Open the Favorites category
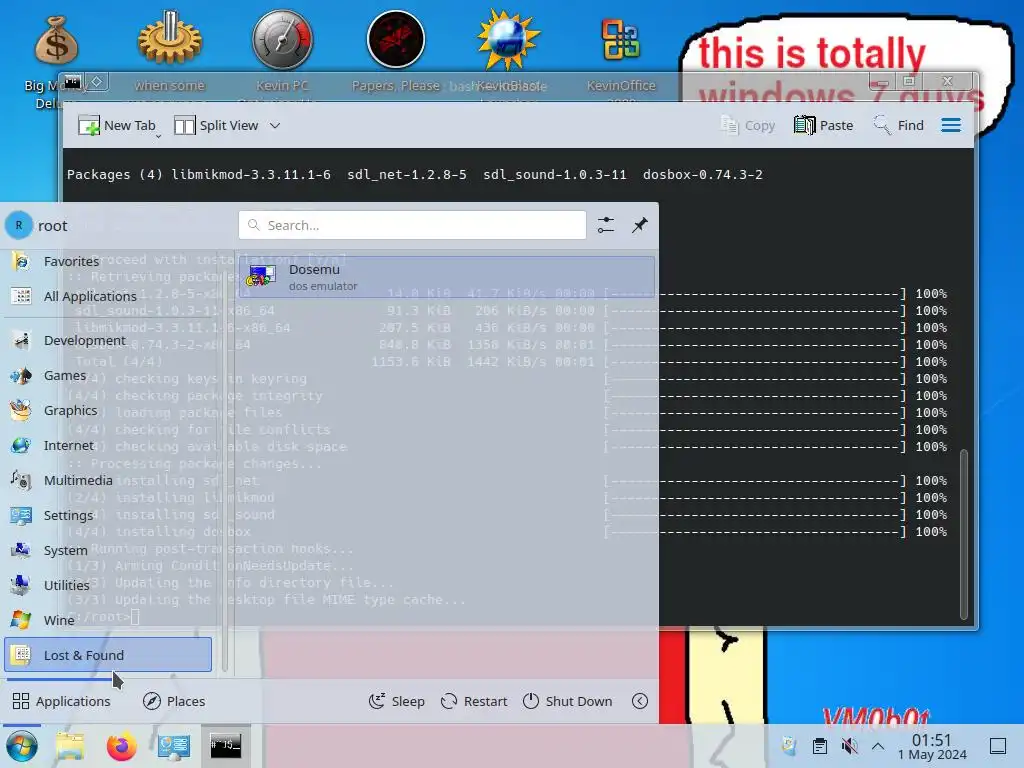Screen dimensions: 1024x768 108,261
